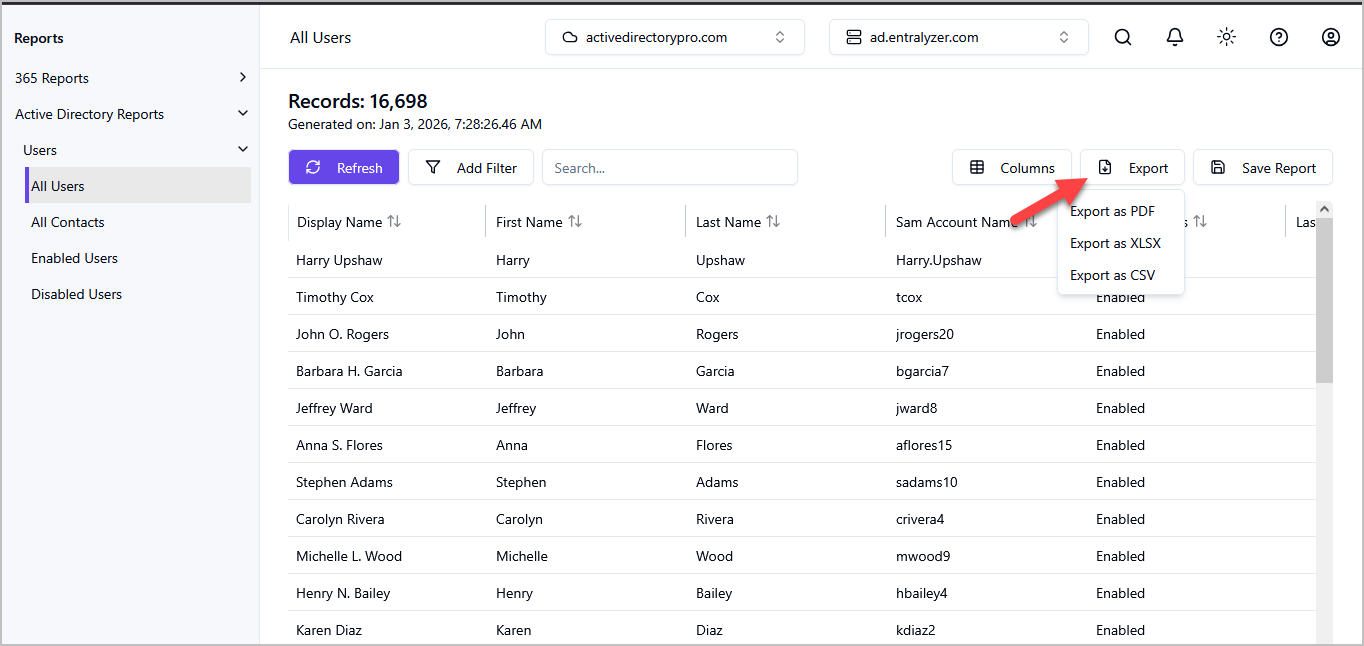Viewport: 1364px width, 646px height.
Task: Open the ad.entralyzer.com server selector
Action: tap(957, 37)
